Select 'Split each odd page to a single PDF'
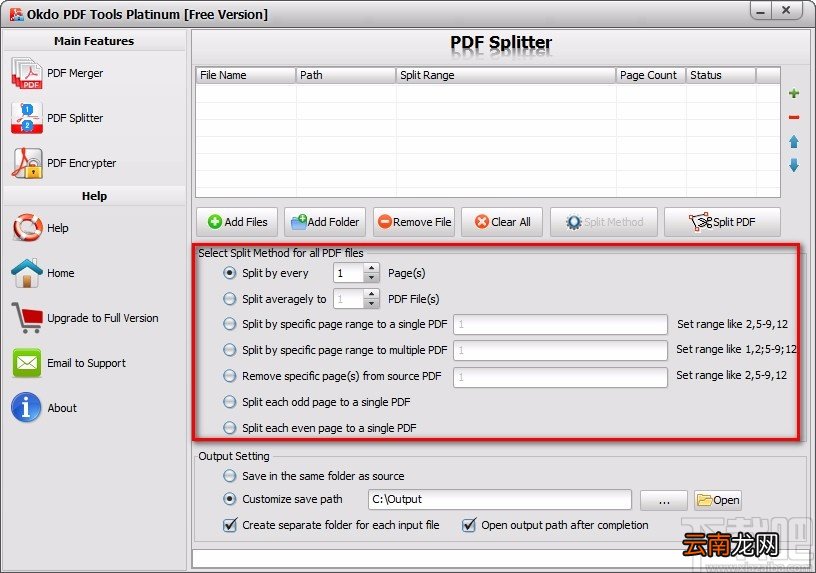This screenshot has height=573, width=816. (230, 402)
